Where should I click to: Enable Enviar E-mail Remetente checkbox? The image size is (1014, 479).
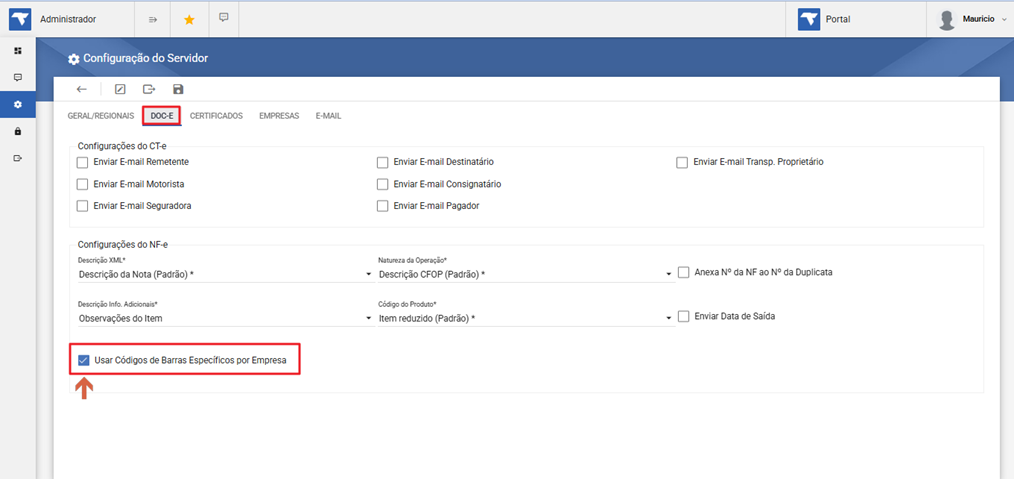(82, 162)
